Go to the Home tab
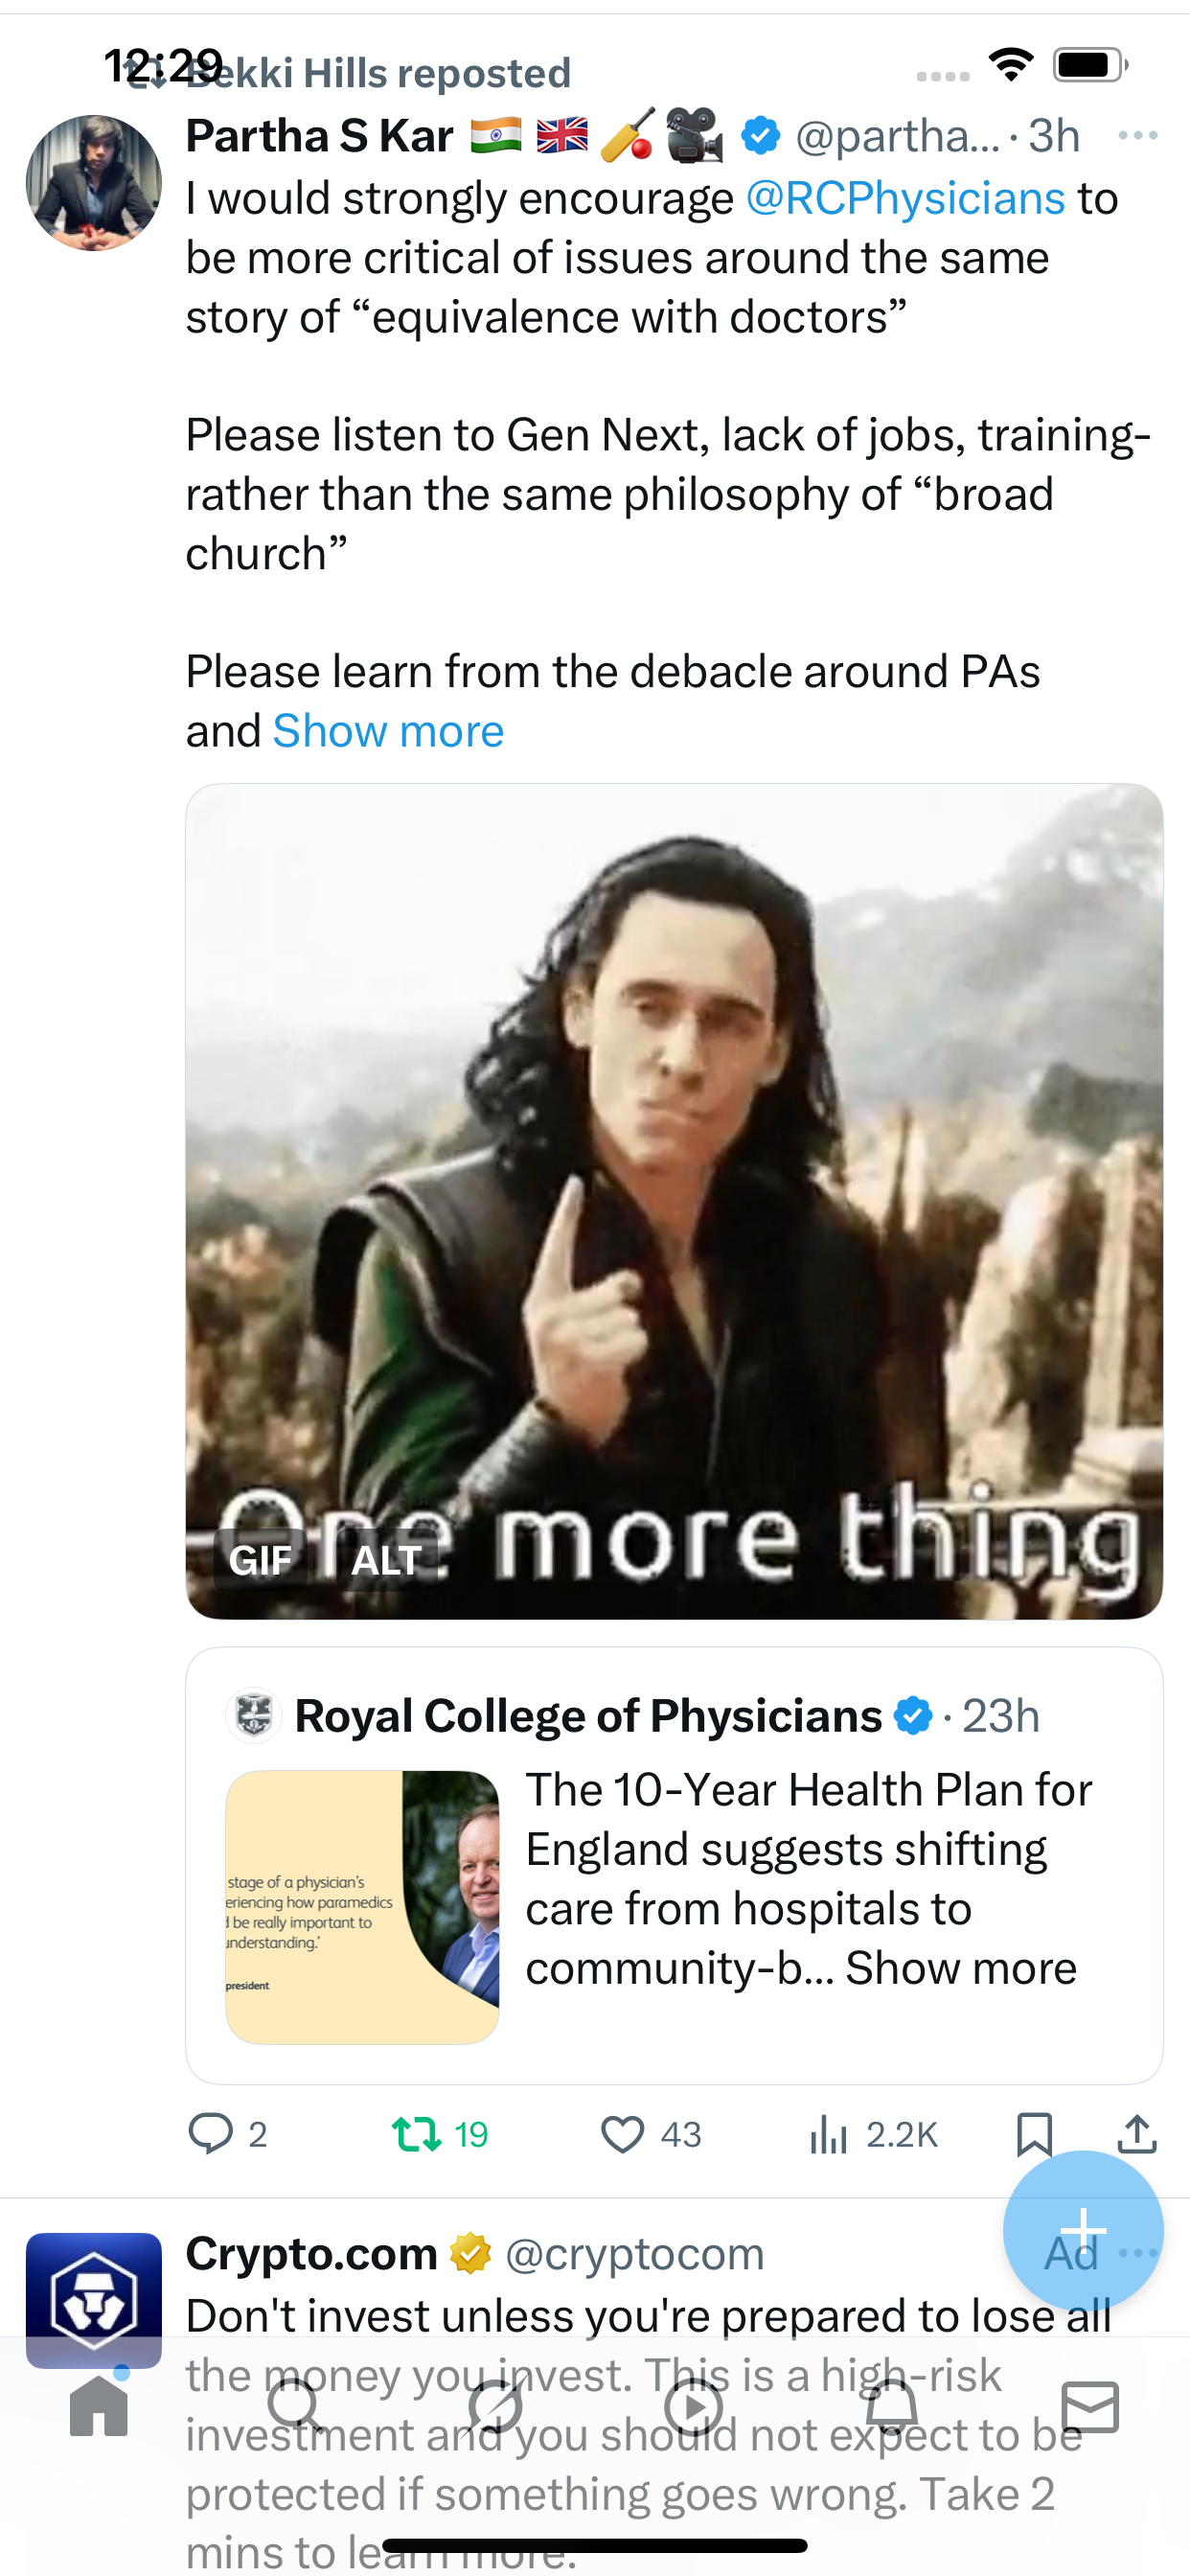Screen dimensions: 1190x2576 tap(99, 2406)
